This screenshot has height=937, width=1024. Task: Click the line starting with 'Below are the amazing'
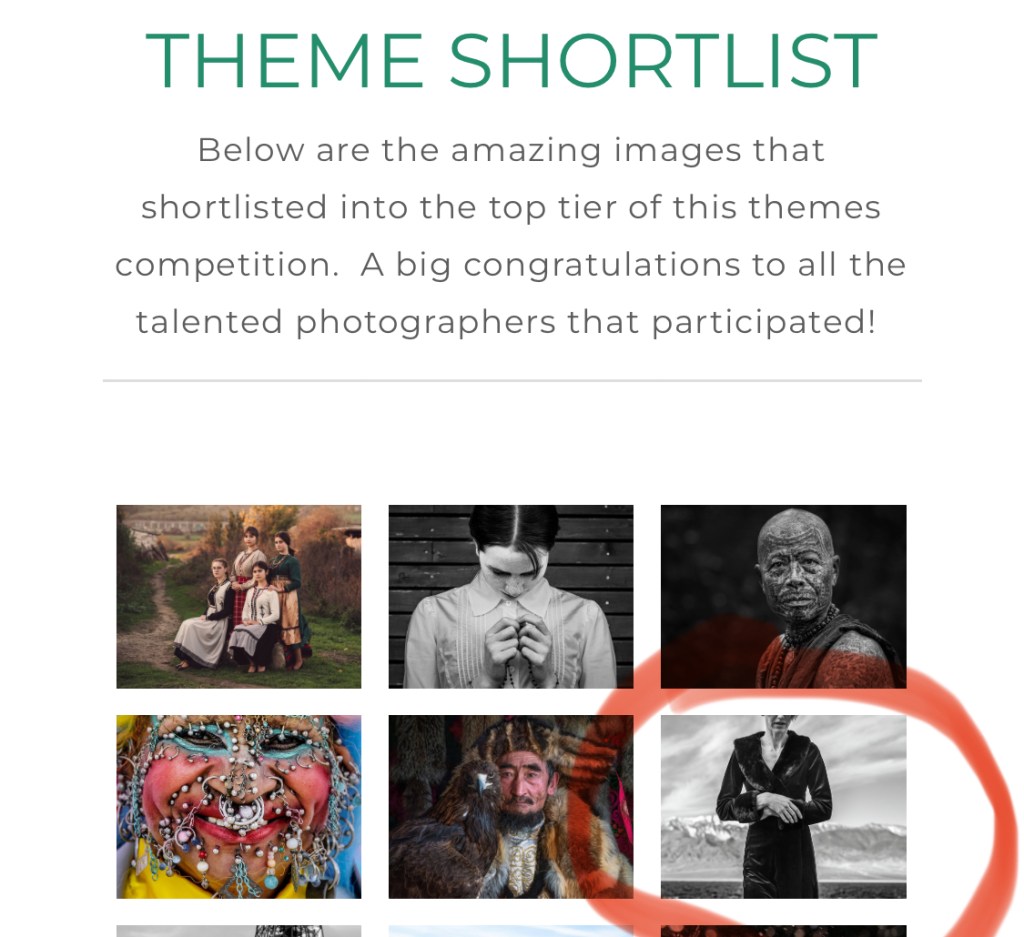tap(511, 150)
